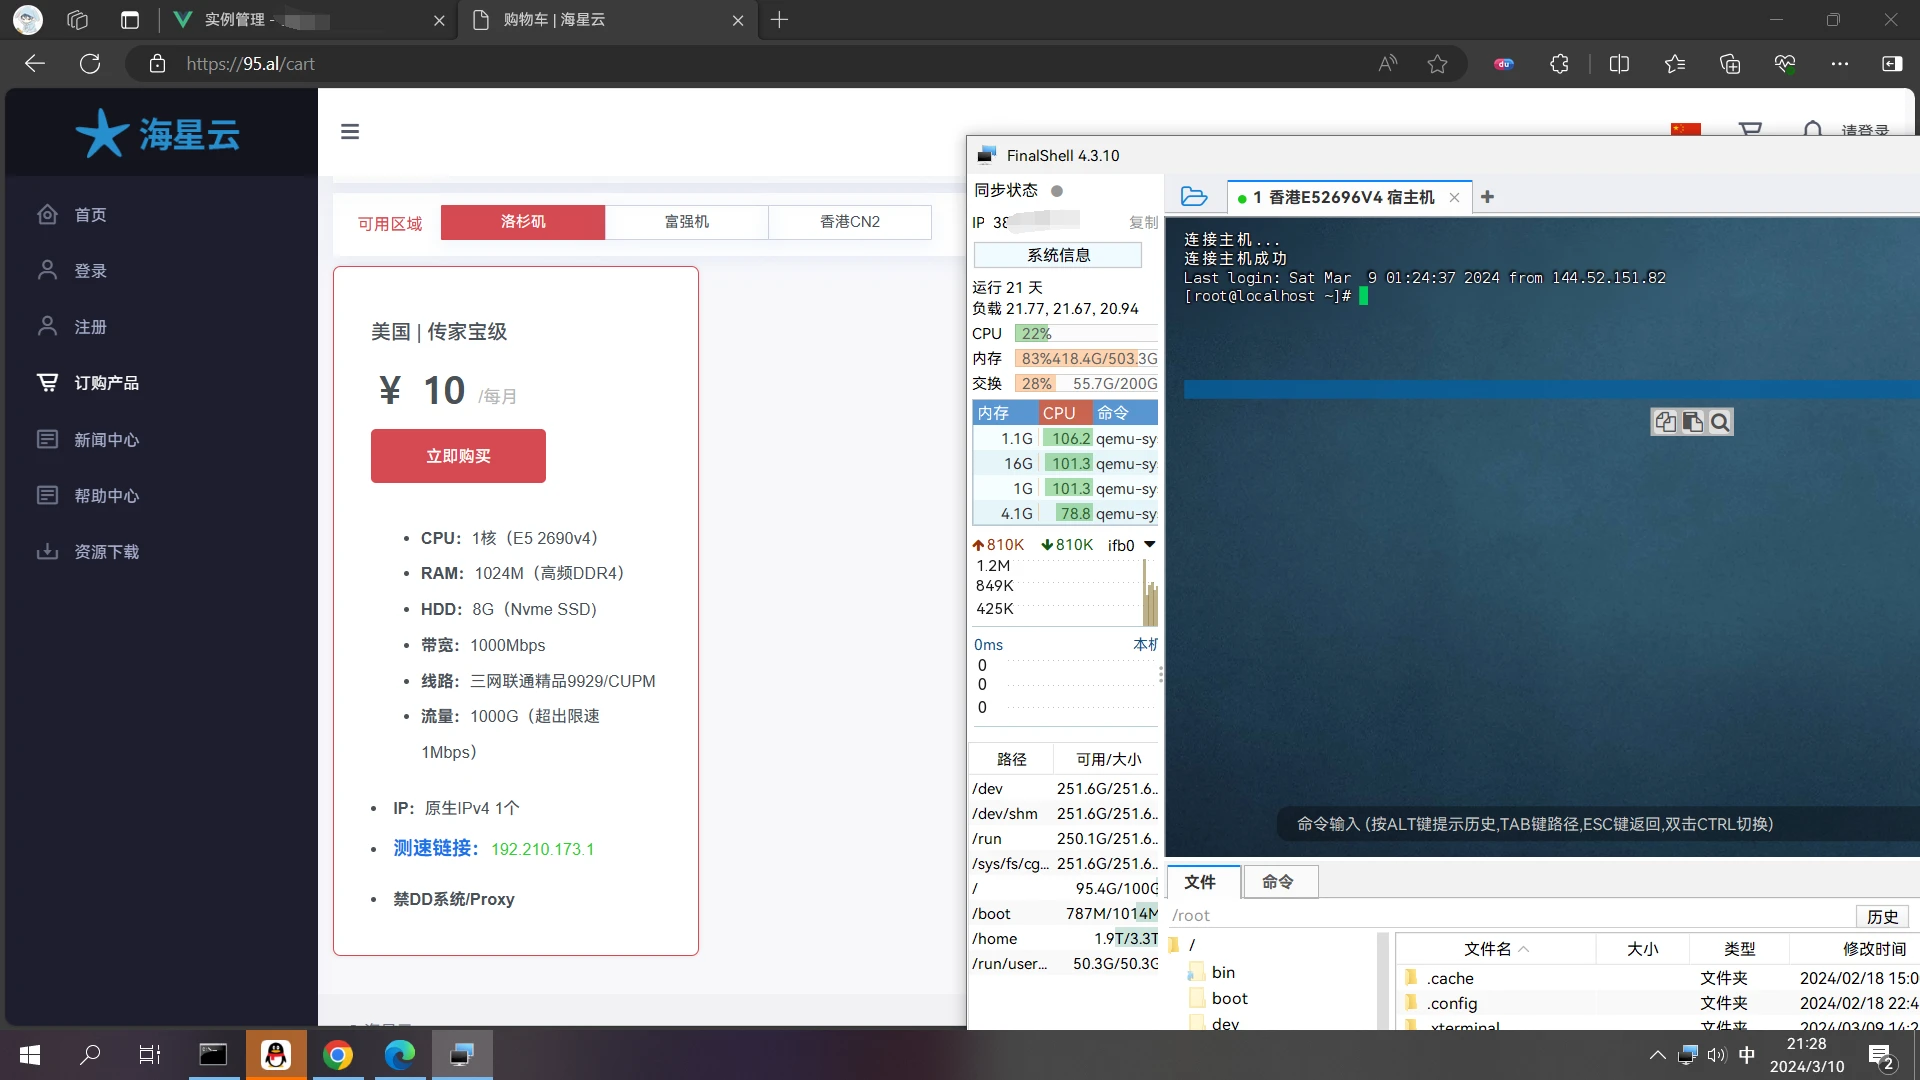Screen dimensions: 1920x1080
Task: Reload the 95.al/cart page
Action: click(x=90, y=64)
